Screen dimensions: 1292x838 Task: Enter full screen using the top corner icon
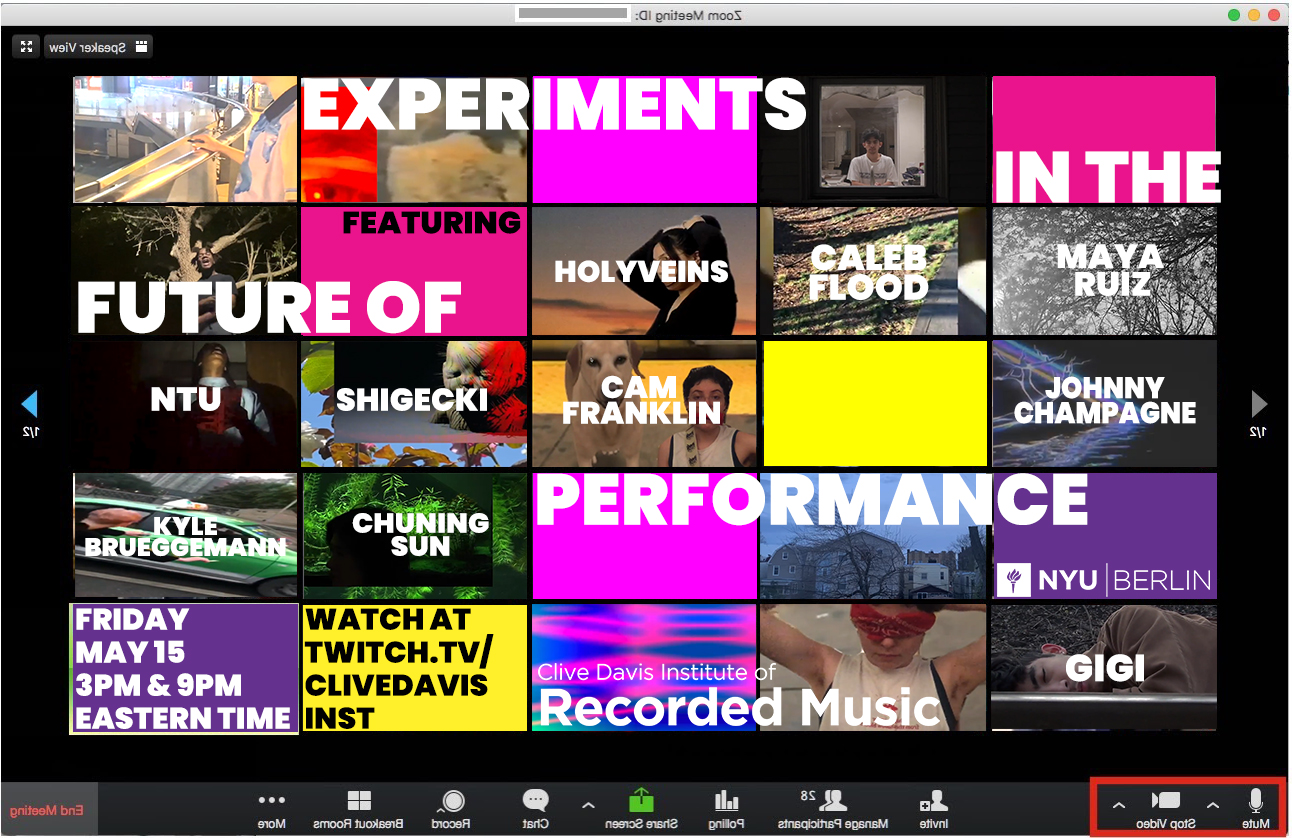coord(27,47)
